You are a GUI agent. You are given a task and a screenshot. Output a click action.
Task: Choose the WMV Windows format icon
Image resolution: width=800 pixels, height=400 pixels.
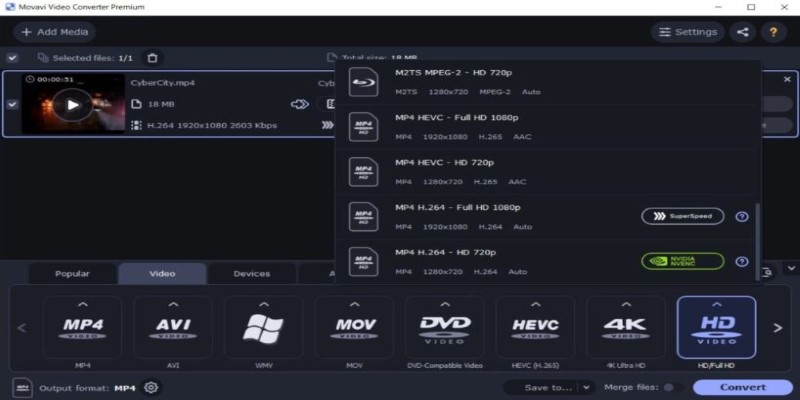[x=263, y=327]
